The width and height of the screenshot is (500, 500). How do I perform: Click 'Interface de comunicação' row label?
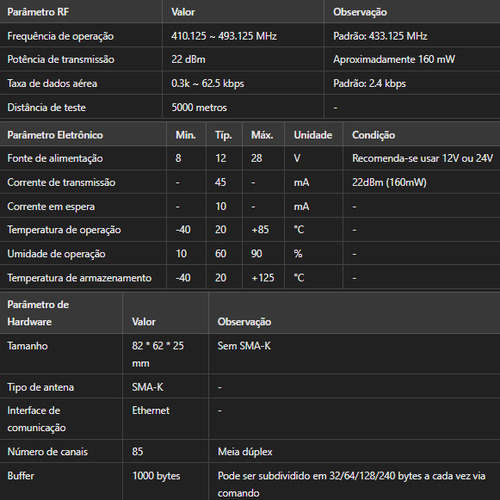tap(36, 419)
